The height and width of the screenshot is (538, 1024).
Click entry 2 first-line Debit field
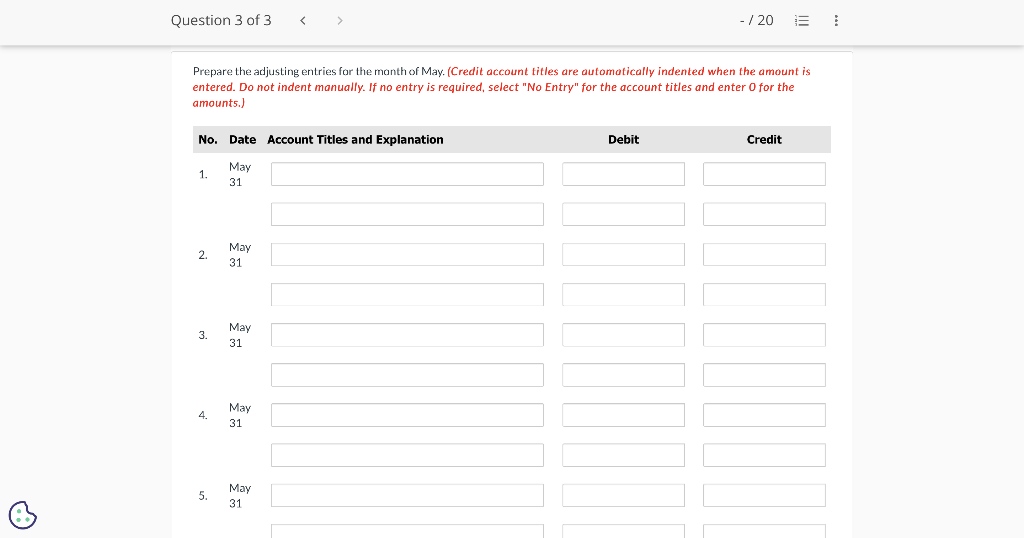[x=624, y=255]
